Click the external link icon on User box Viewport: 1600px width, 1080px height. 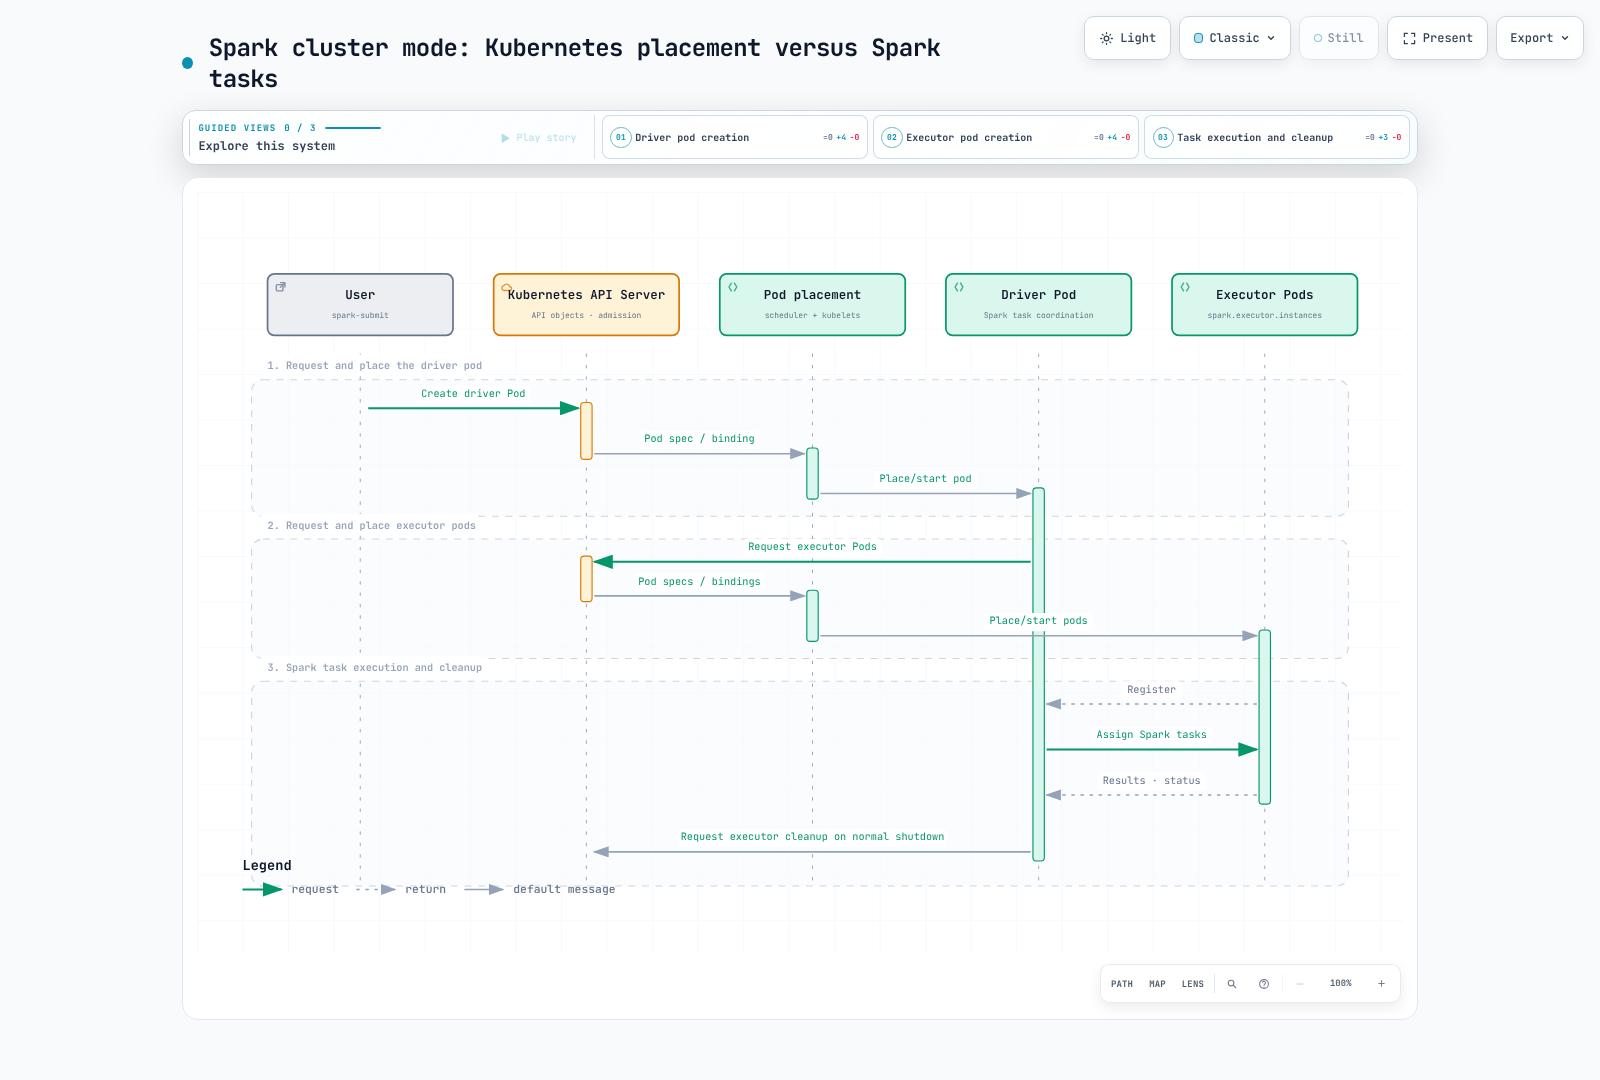tap(281, 287)
